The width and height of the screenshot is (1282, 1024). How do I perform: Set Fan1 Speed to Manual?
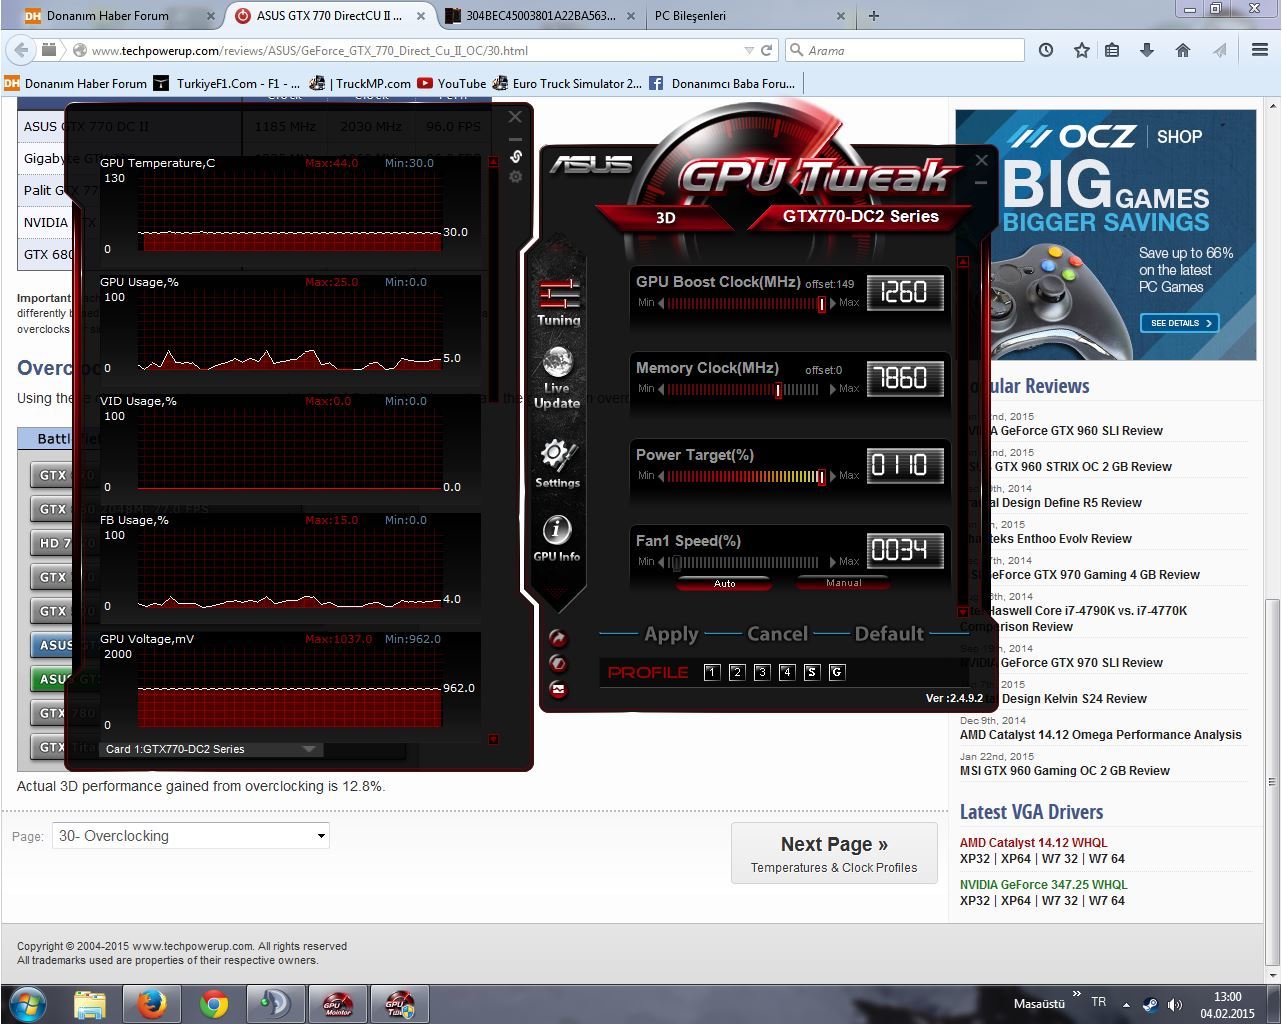tap(843, 583)
